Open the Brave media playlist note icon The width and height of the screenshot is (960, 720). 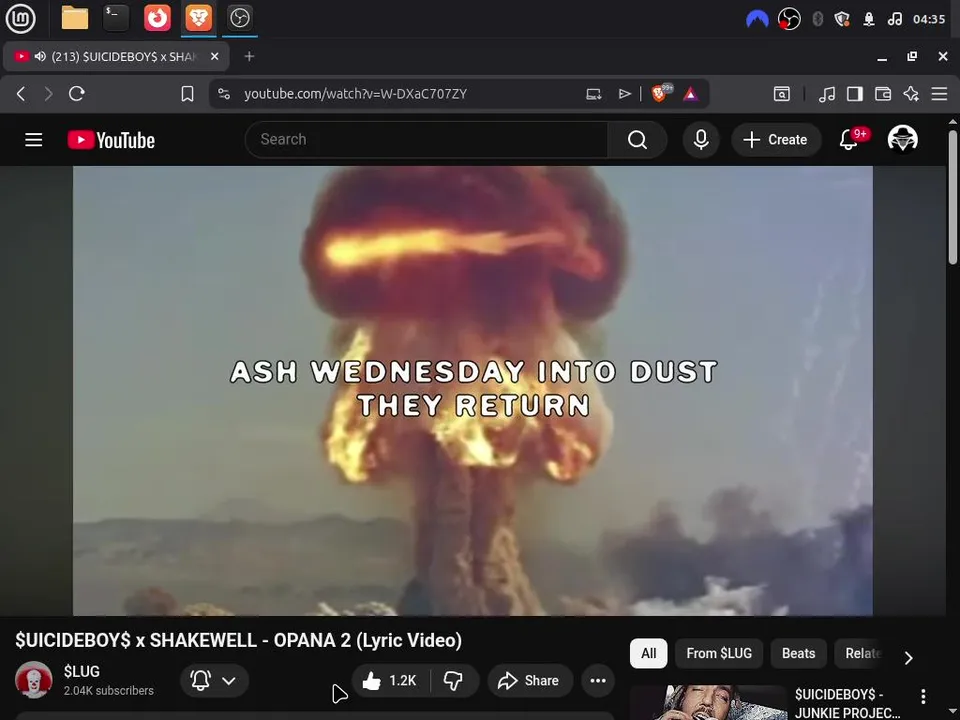[x=827, y=94]
